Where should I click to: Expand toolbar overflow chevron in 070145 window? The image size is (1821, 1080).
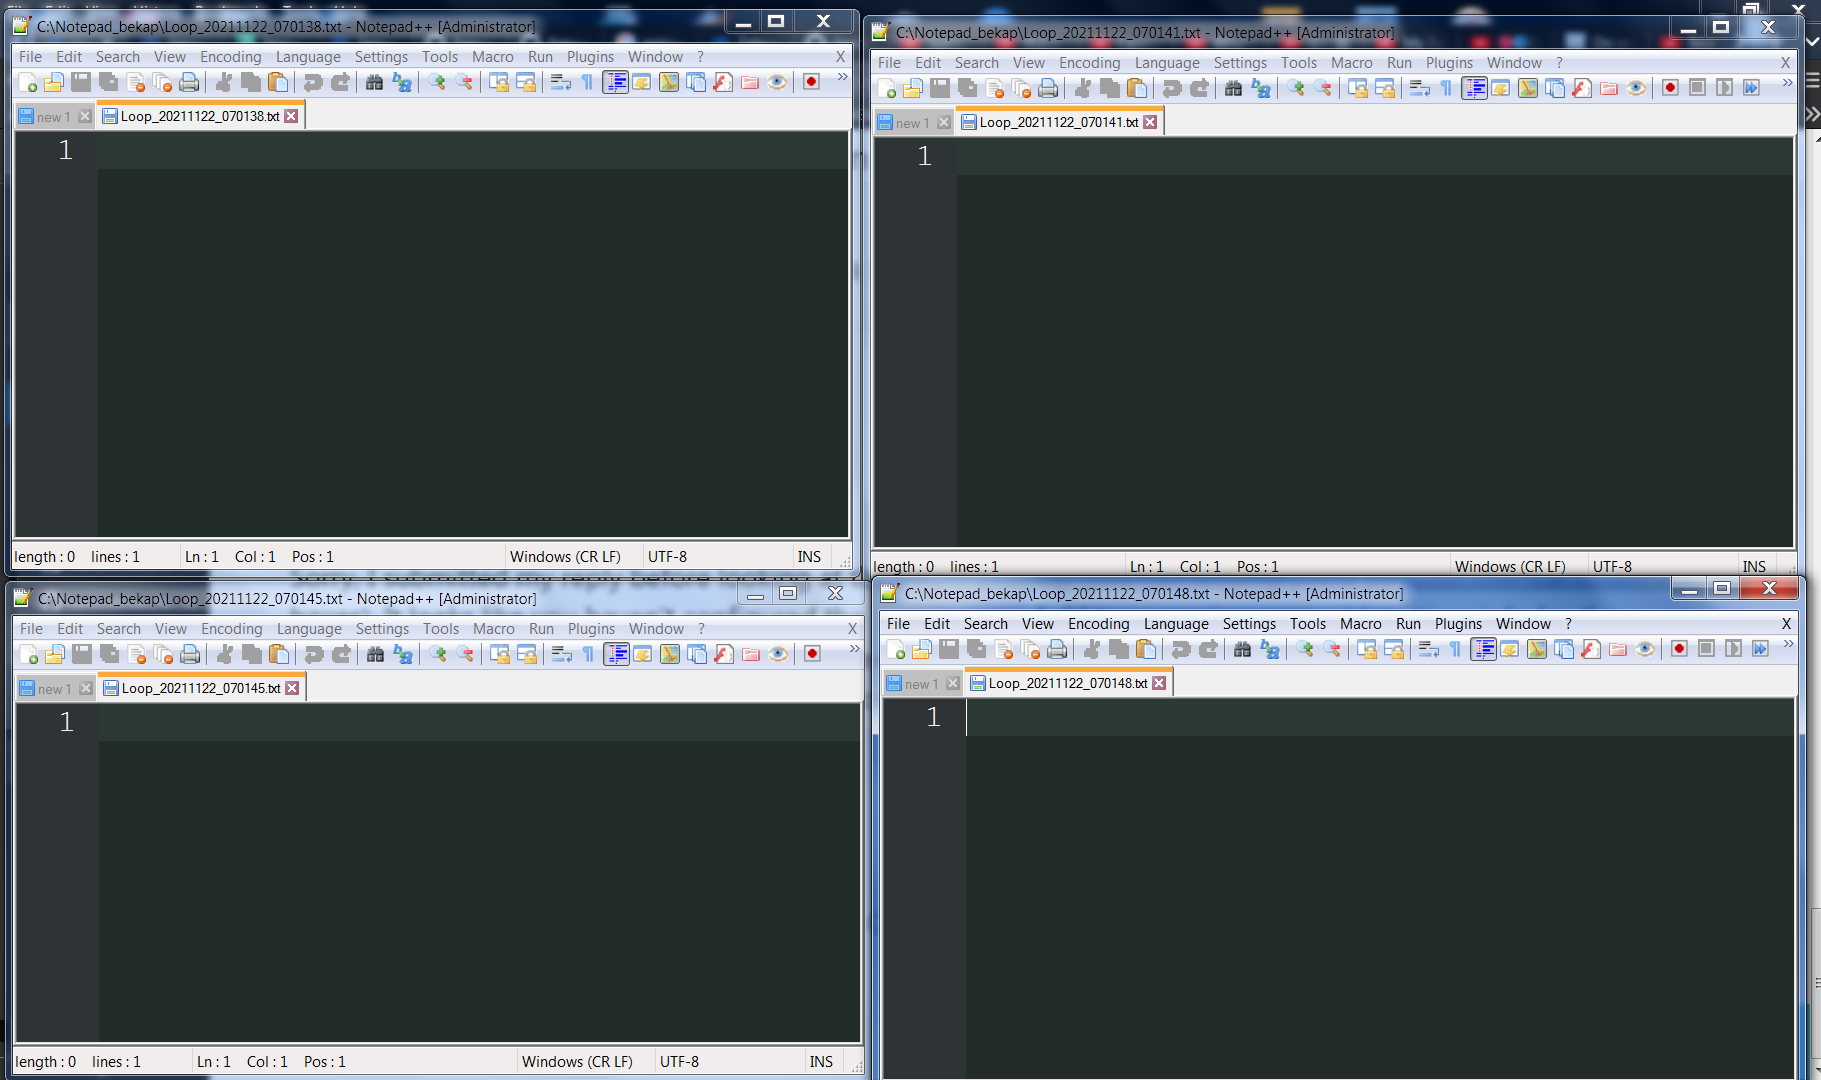coord(854,649)
